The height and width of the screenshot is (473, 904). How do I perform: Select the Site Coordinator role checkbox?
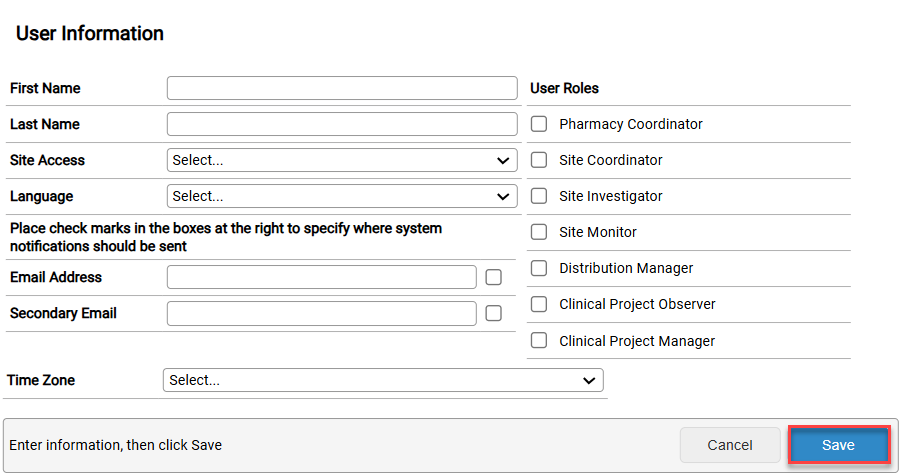click(539, 160)
